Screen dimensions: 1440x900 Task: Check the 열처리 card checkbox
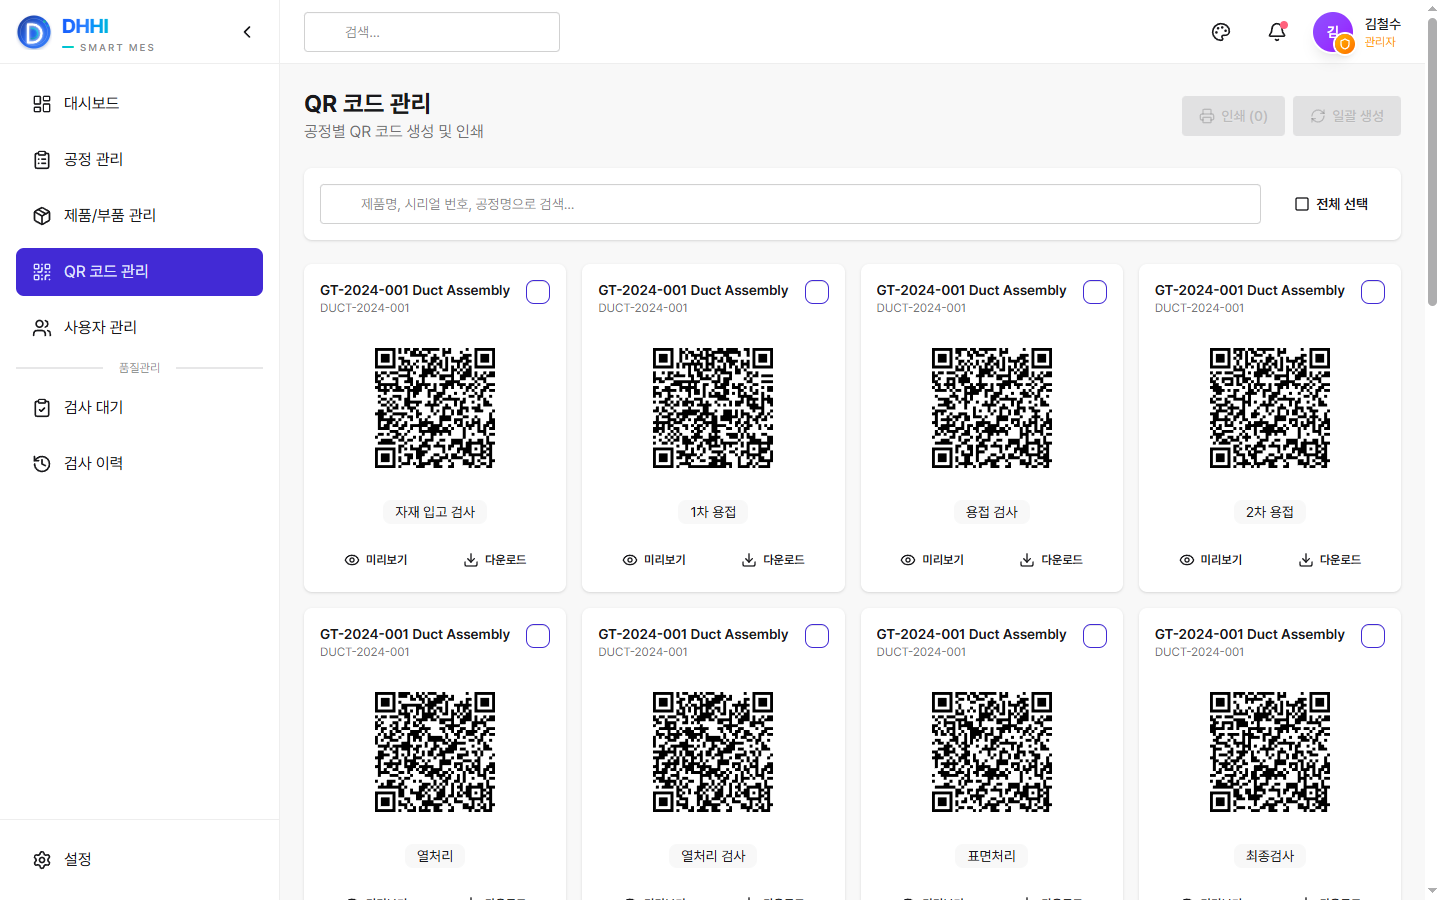coord(538,636)
